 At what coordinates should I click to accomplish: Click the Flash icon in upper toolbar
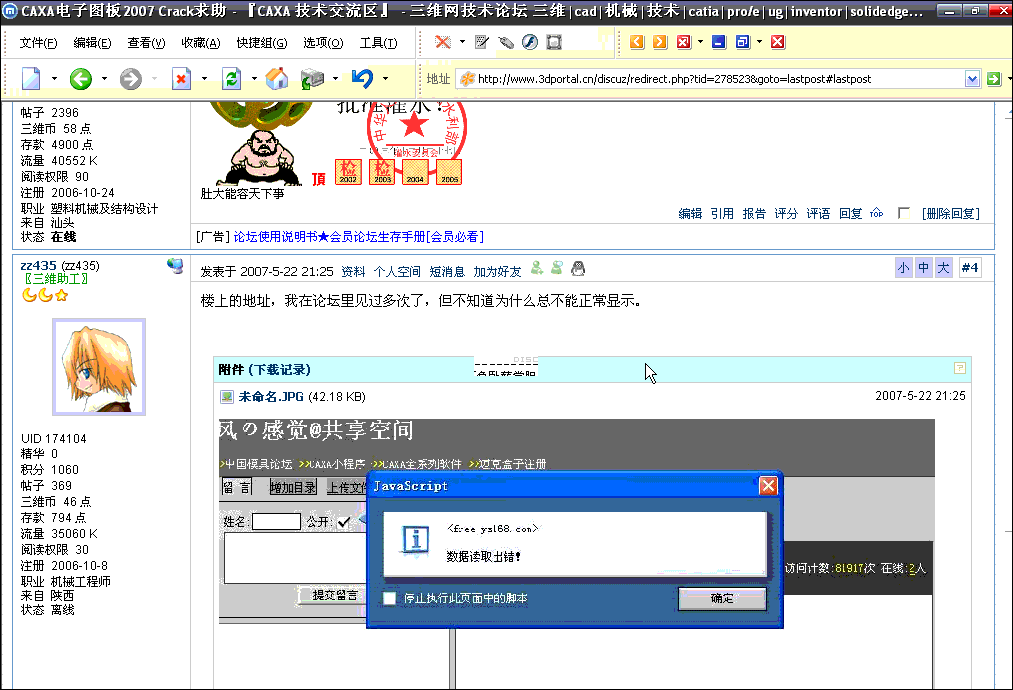[530, 42]
